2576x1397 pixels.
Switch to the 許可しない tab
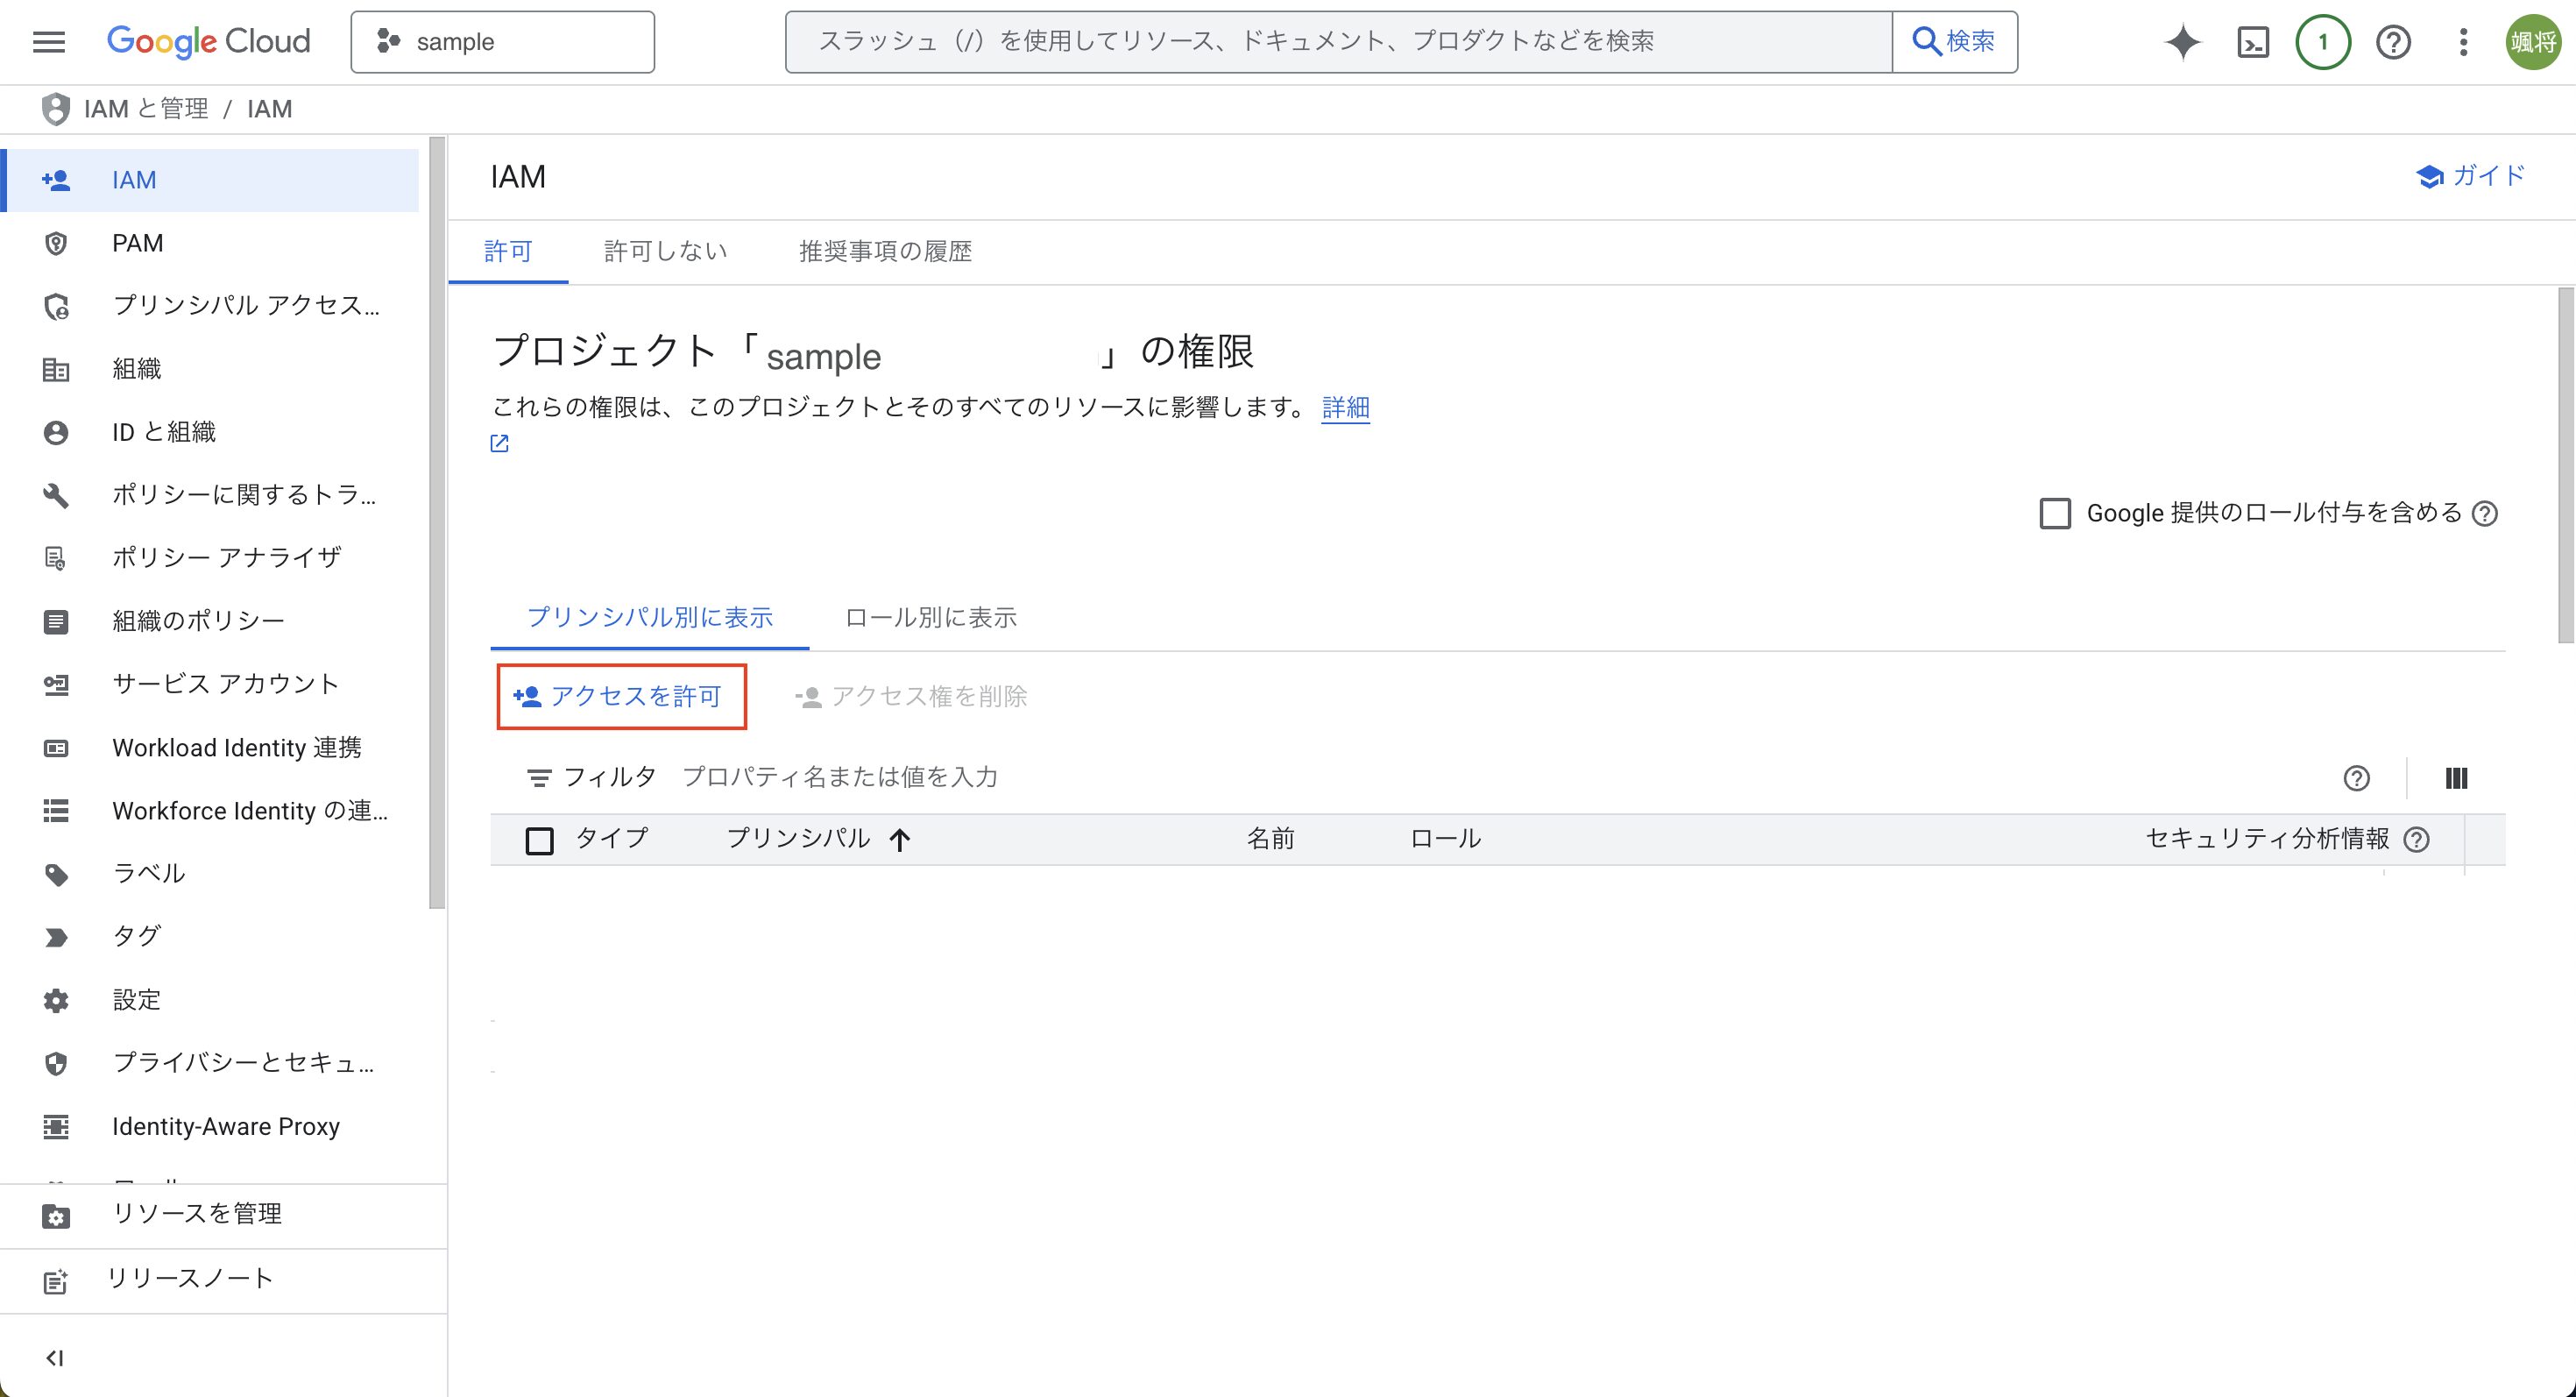pyautogui.click(x=666, y=252)
